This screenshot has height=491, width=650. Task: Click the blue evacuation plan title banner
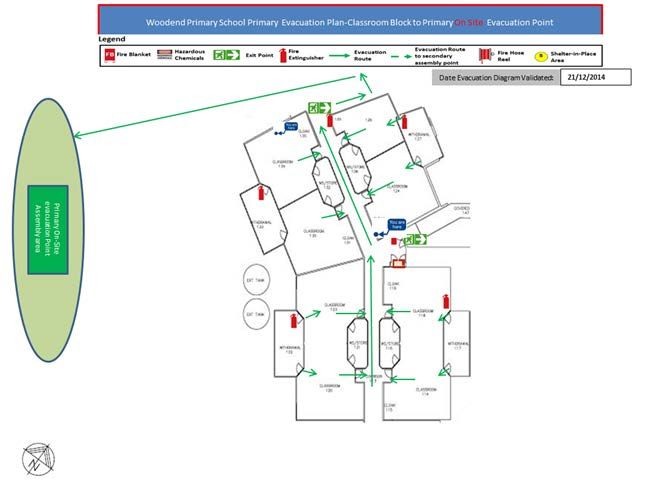[350, 19]
